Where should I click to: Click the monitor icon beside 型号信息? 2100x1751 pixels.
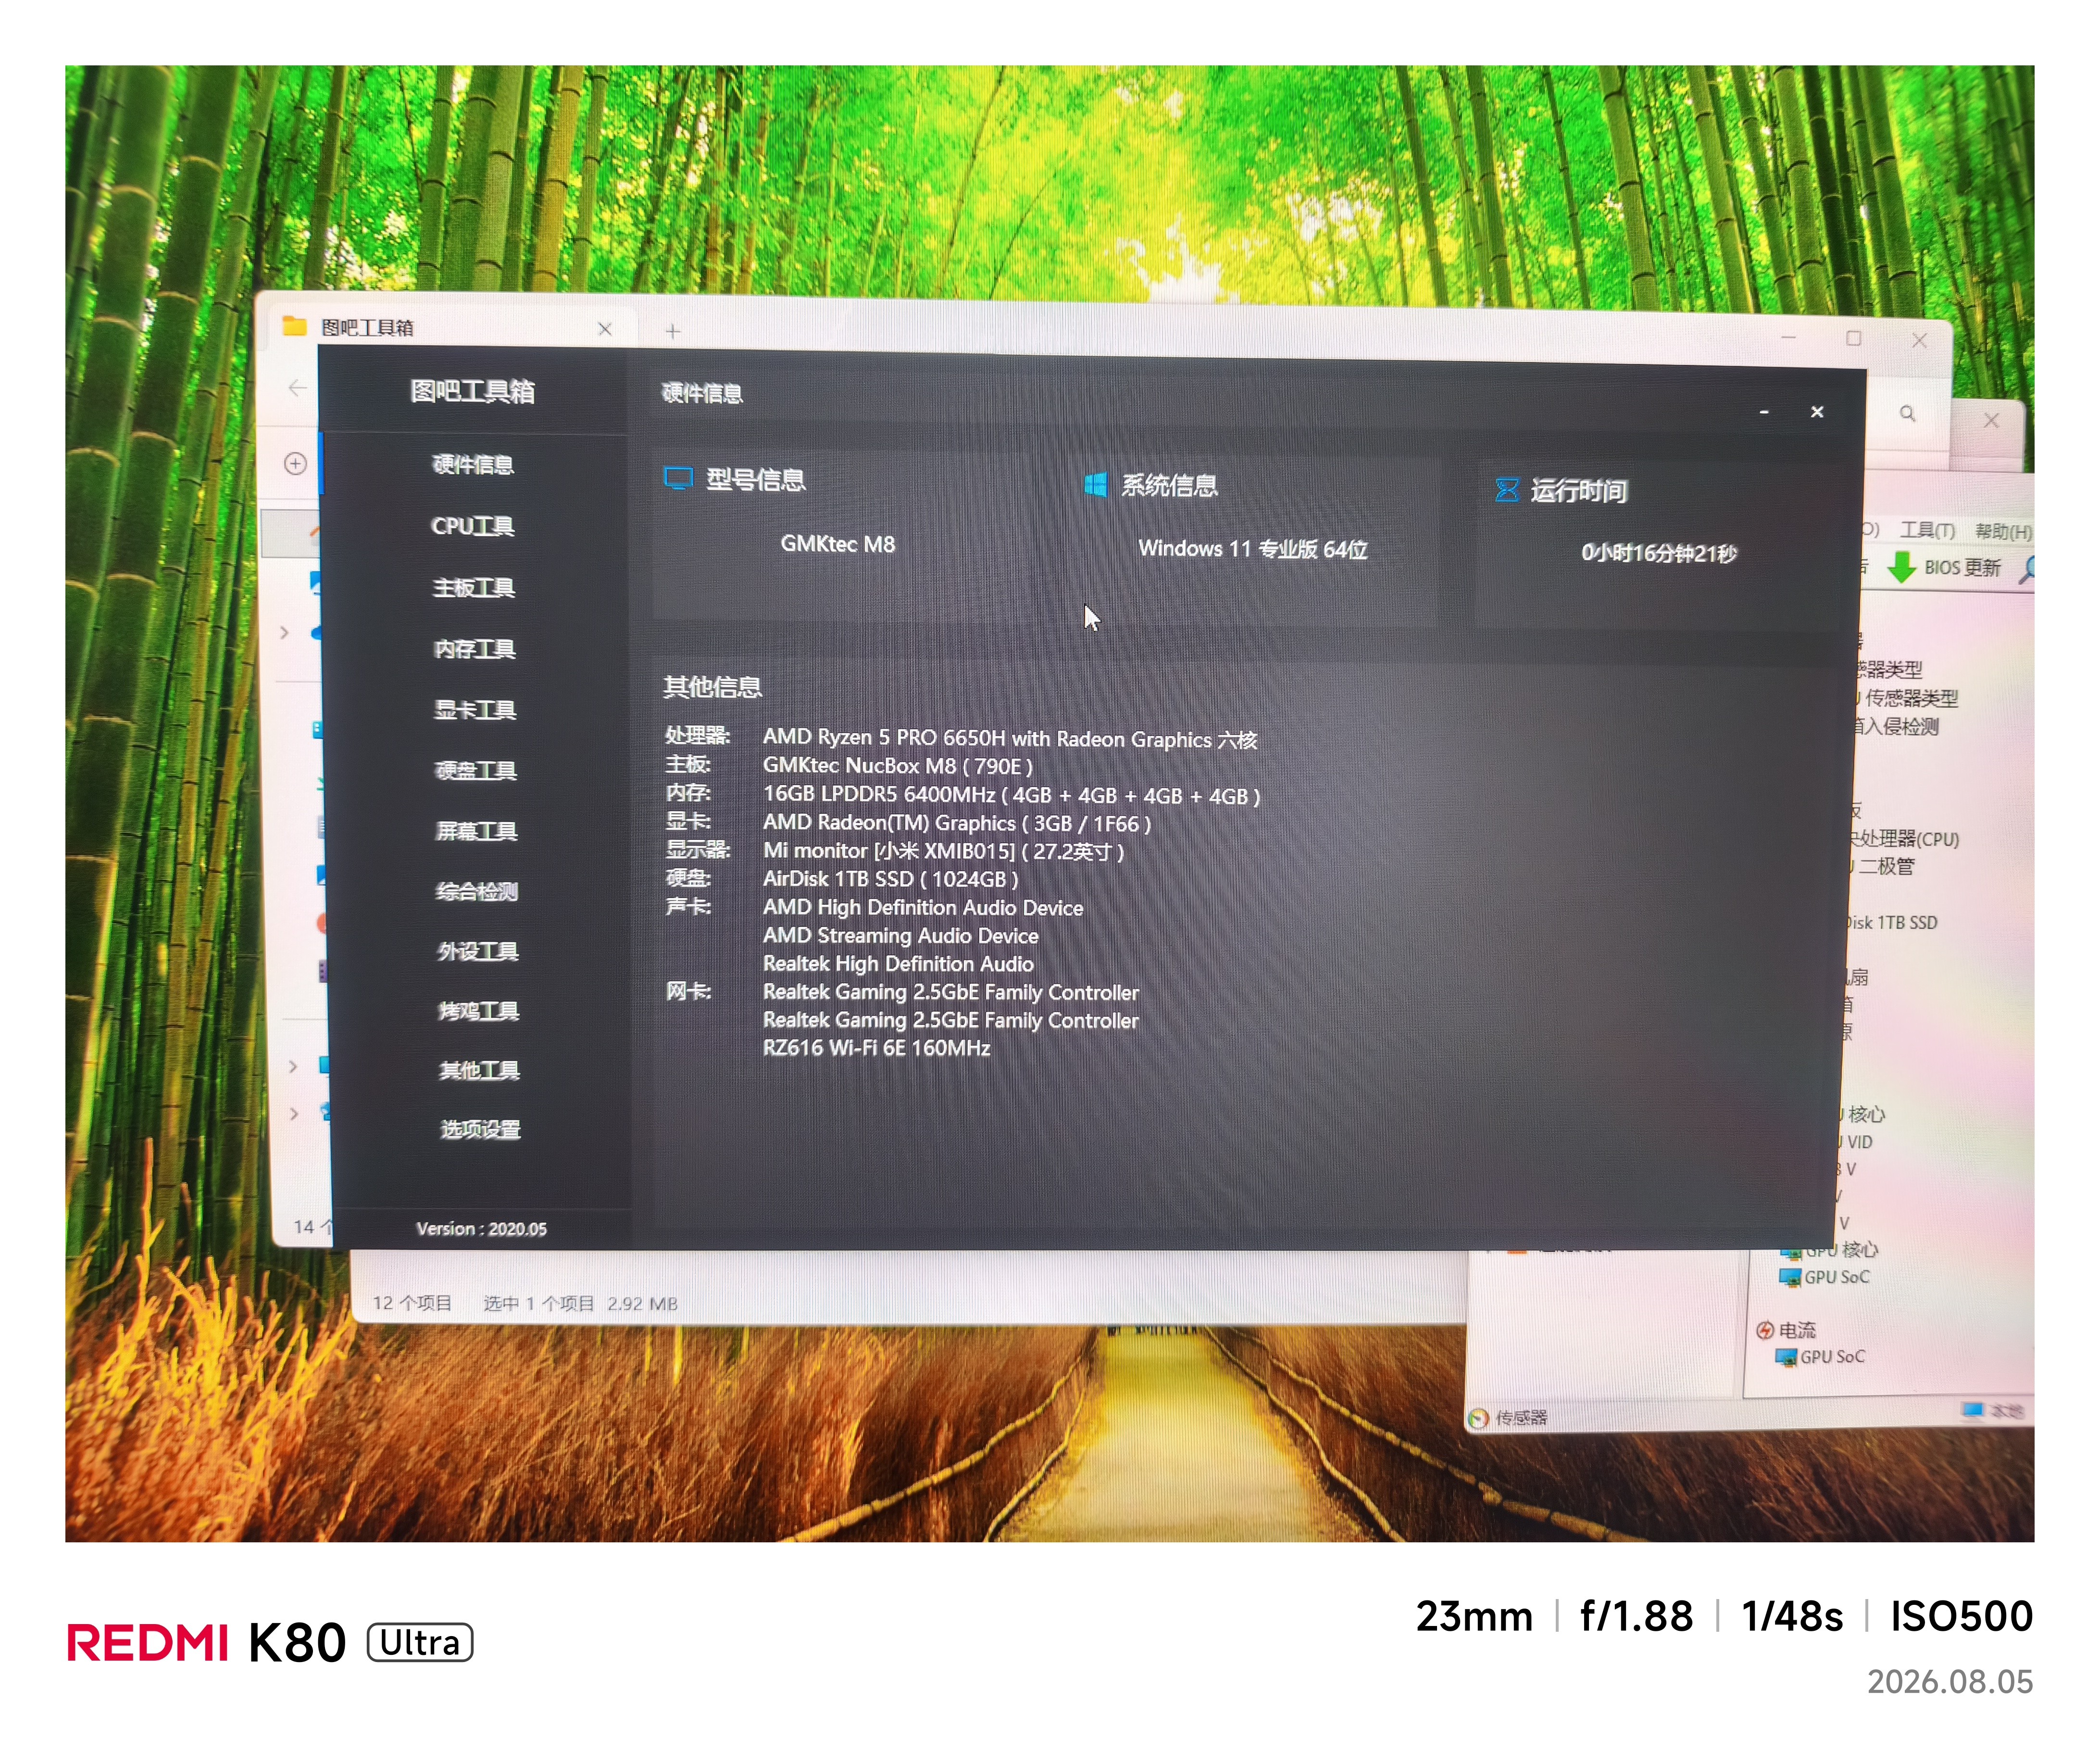(x=678, y=478)
